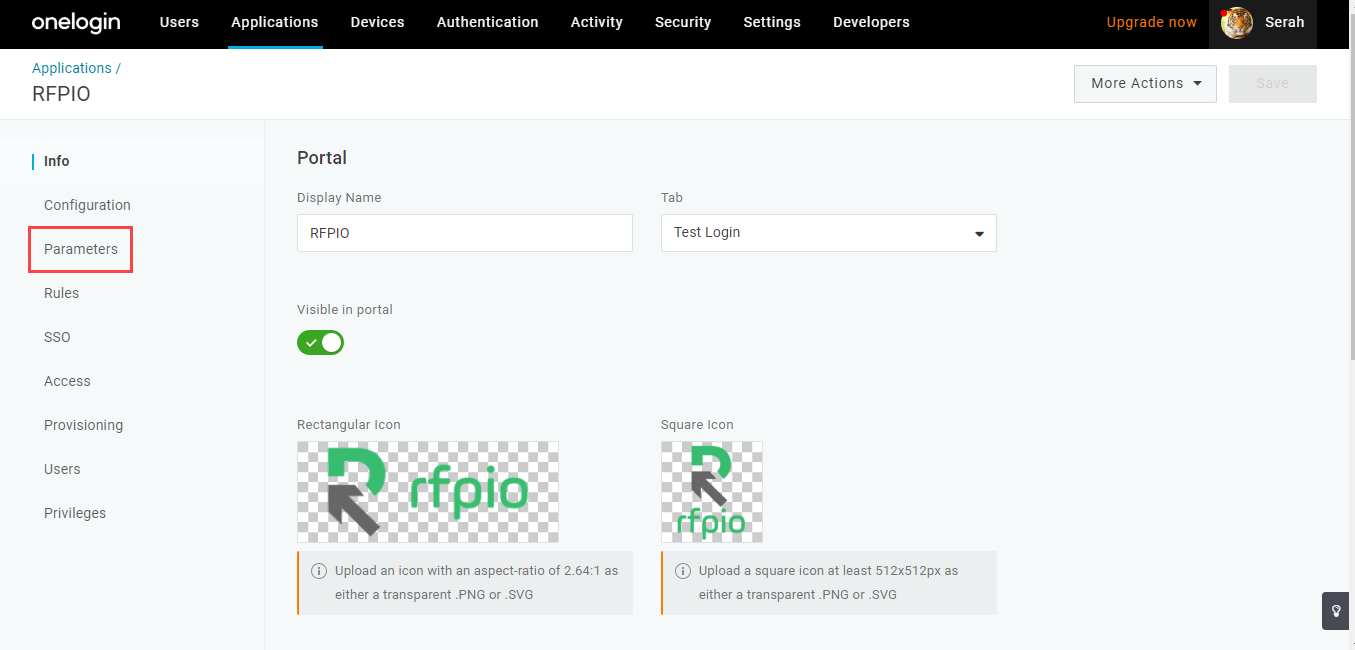Toggle the Visible in portal switch

click(x=320, y=343)
